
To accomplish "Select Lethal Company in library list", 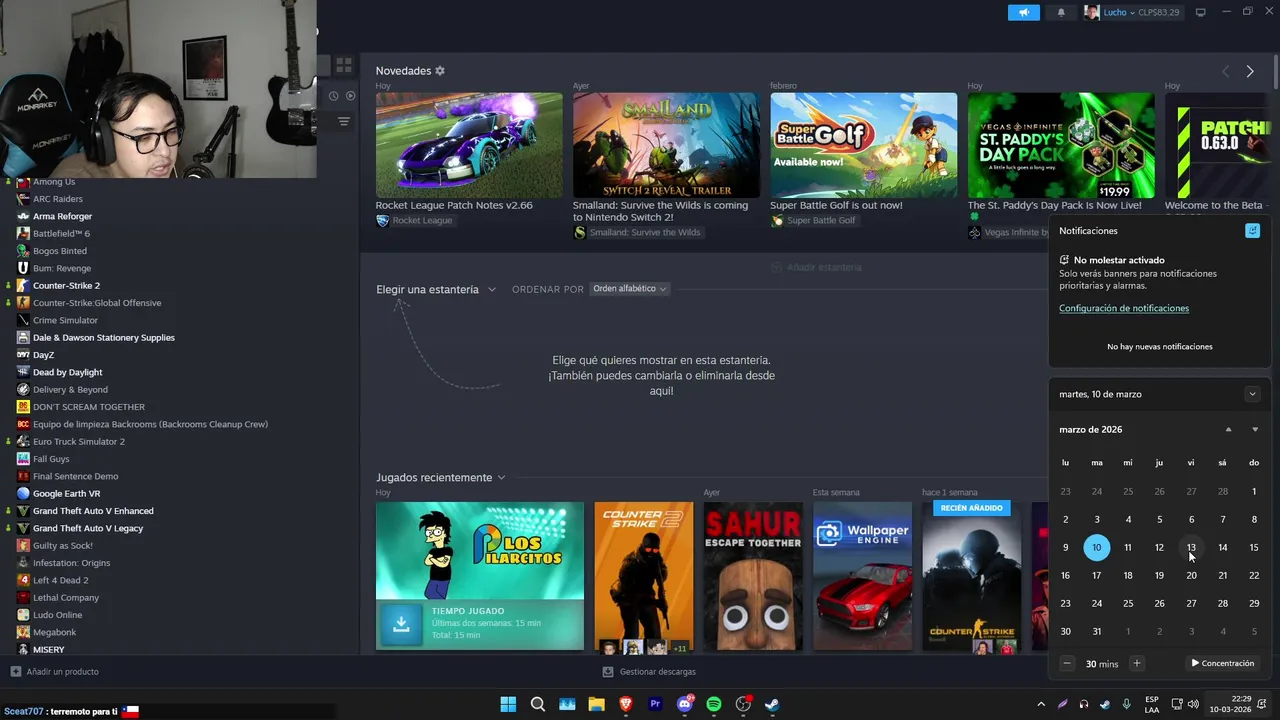I will click(x=66, y=597).
